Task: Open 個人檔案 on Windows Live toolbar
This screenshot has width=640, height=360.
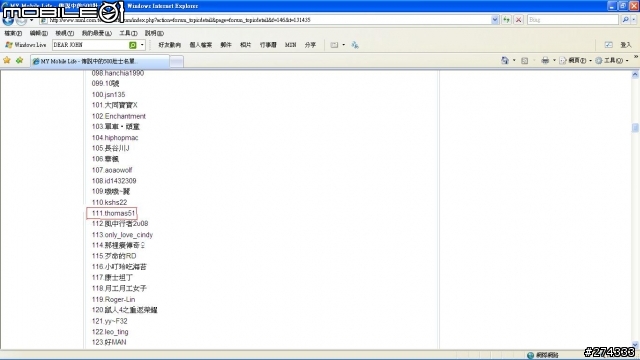Action: pyautogui.click(x=200, y=45)
